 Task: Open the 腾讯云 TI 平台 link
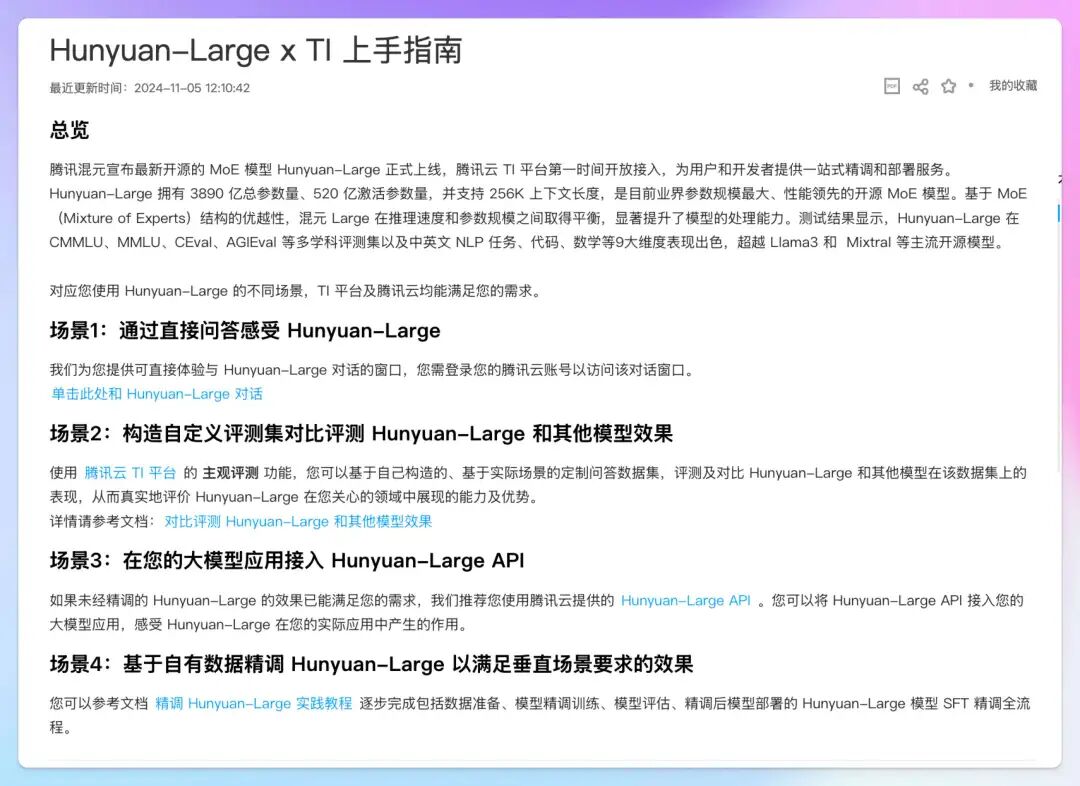click(130, 472)
